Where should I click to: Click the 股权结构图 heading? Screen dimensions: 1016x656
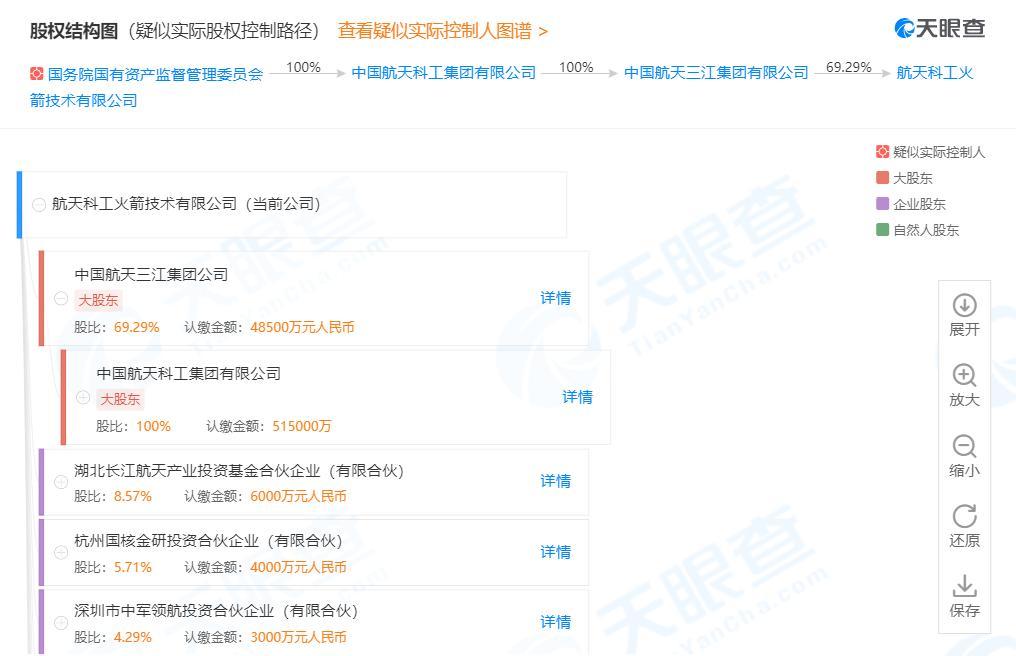point(74,30)
